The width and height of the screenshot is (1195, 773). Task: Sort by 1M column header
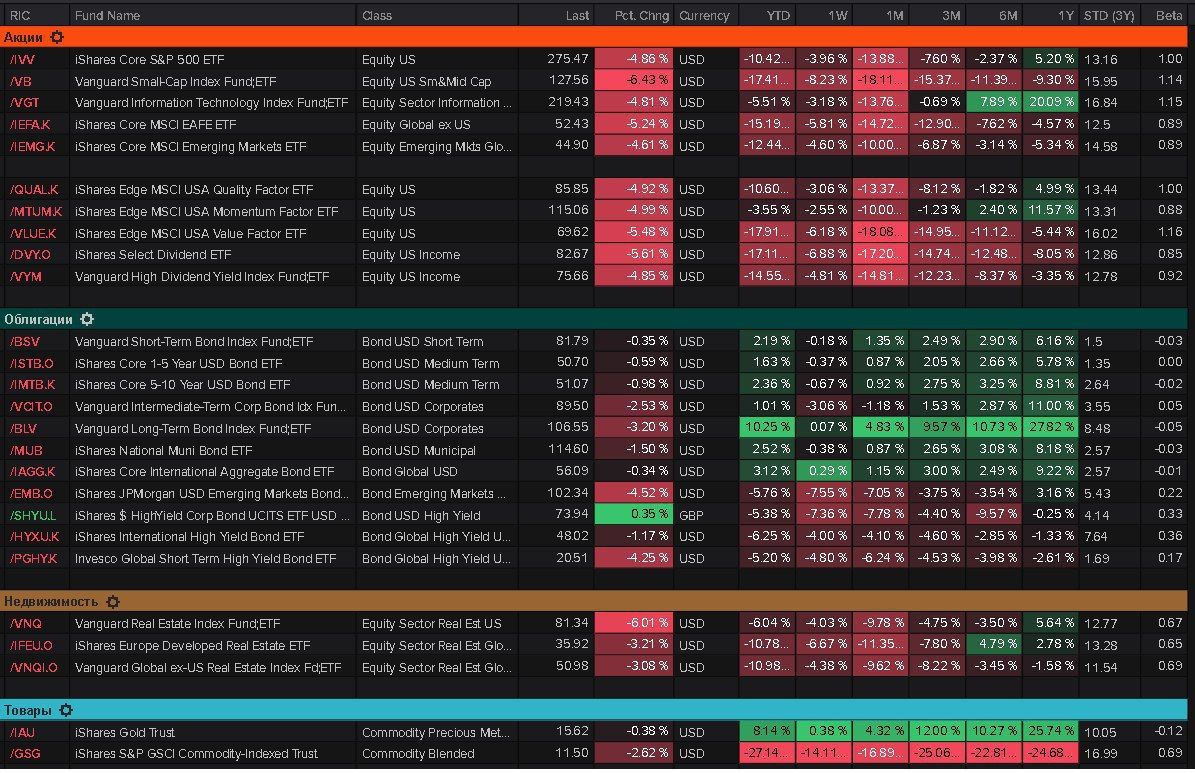894,15
